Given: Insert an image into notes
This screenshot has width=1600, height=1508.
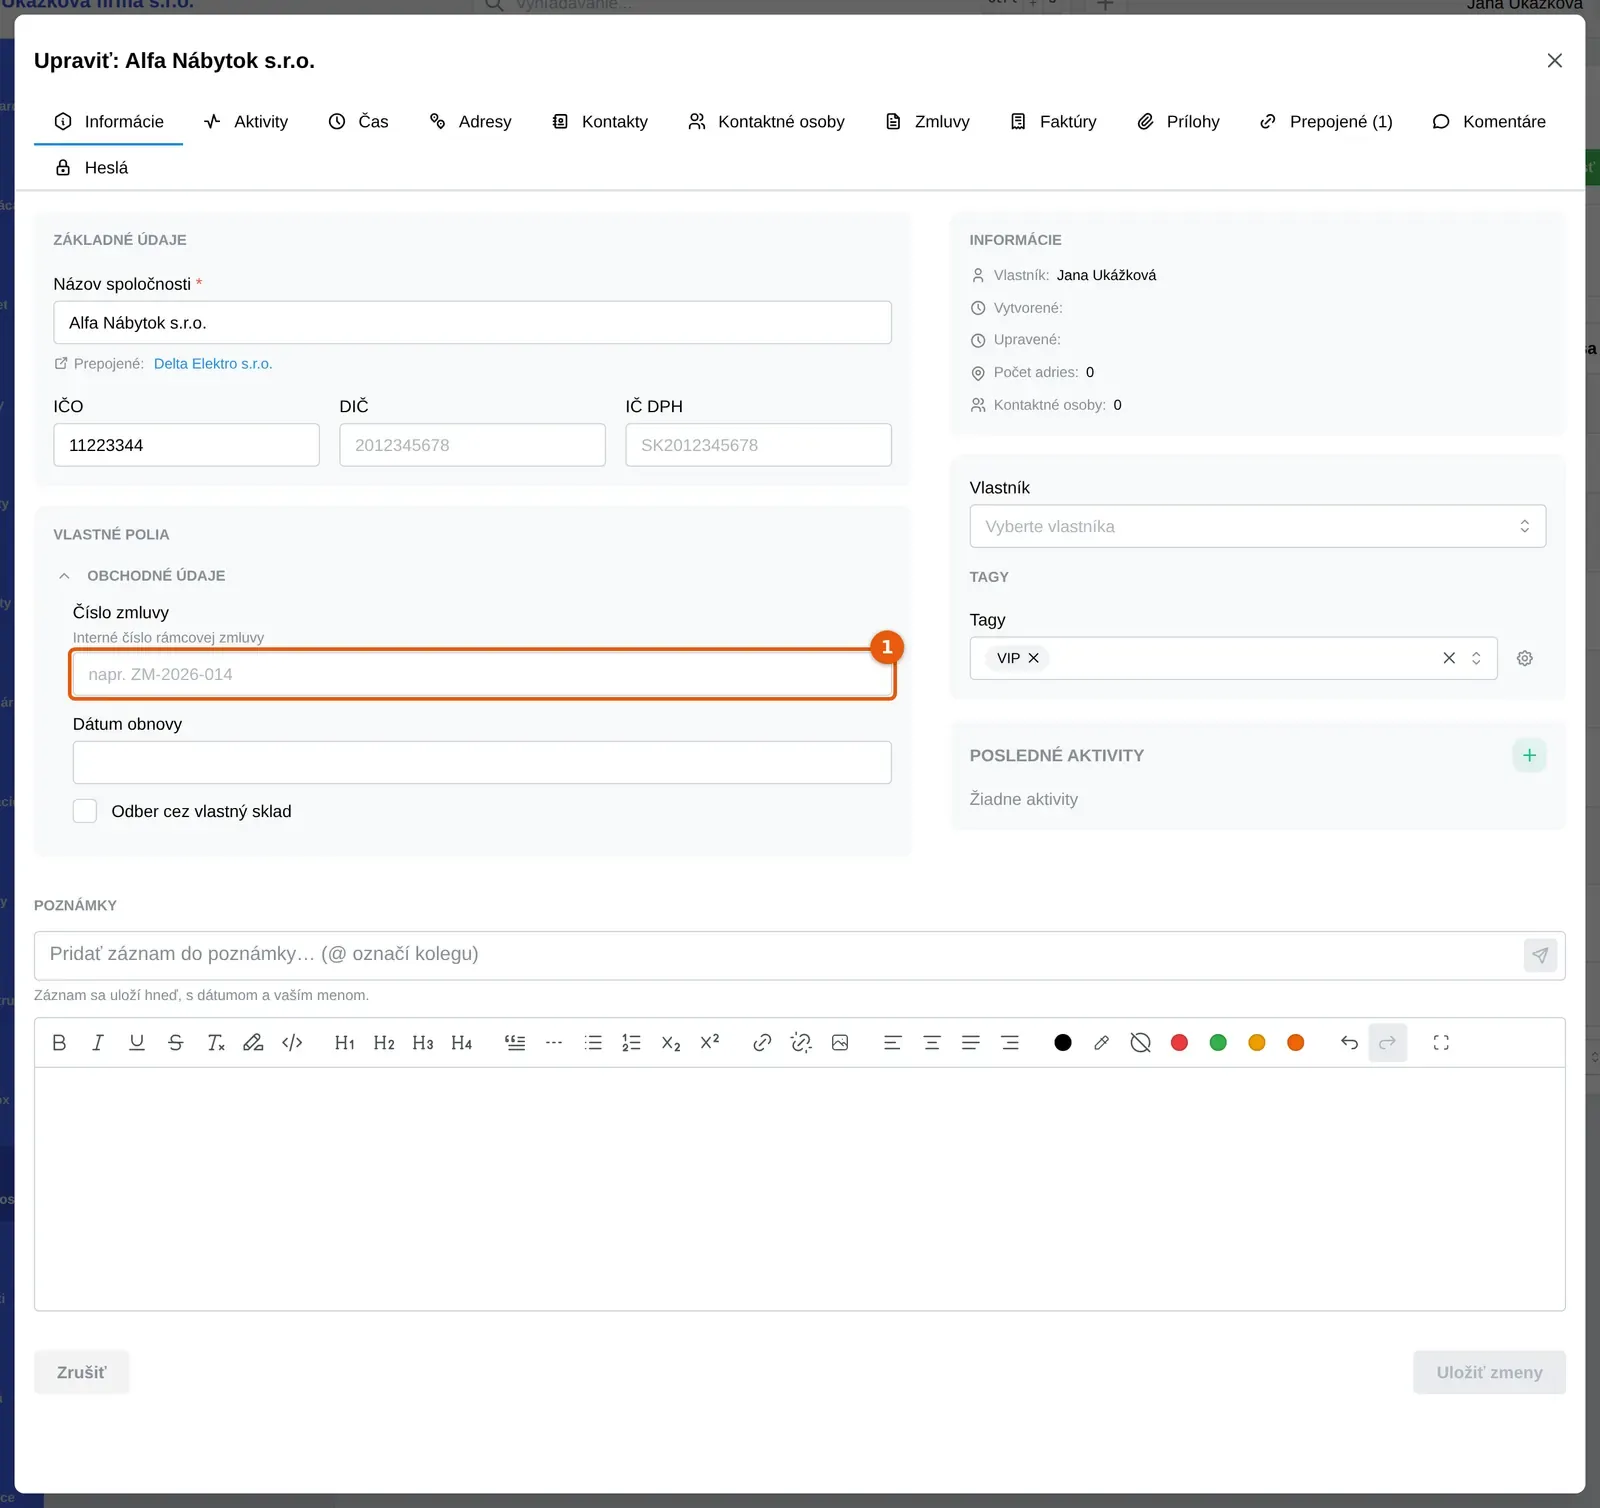Looking at the screenshot, I should click(840, 1043).
